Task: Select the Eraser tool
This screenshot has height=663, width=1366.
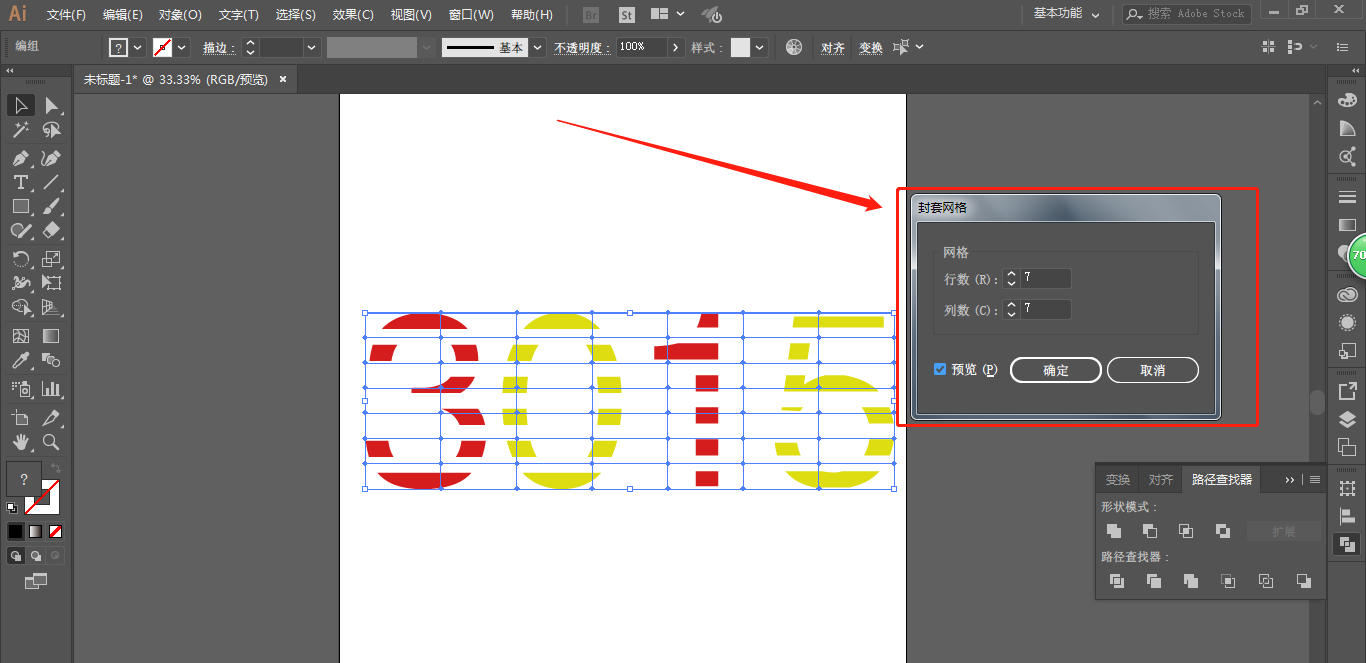Action: (52, 230)
